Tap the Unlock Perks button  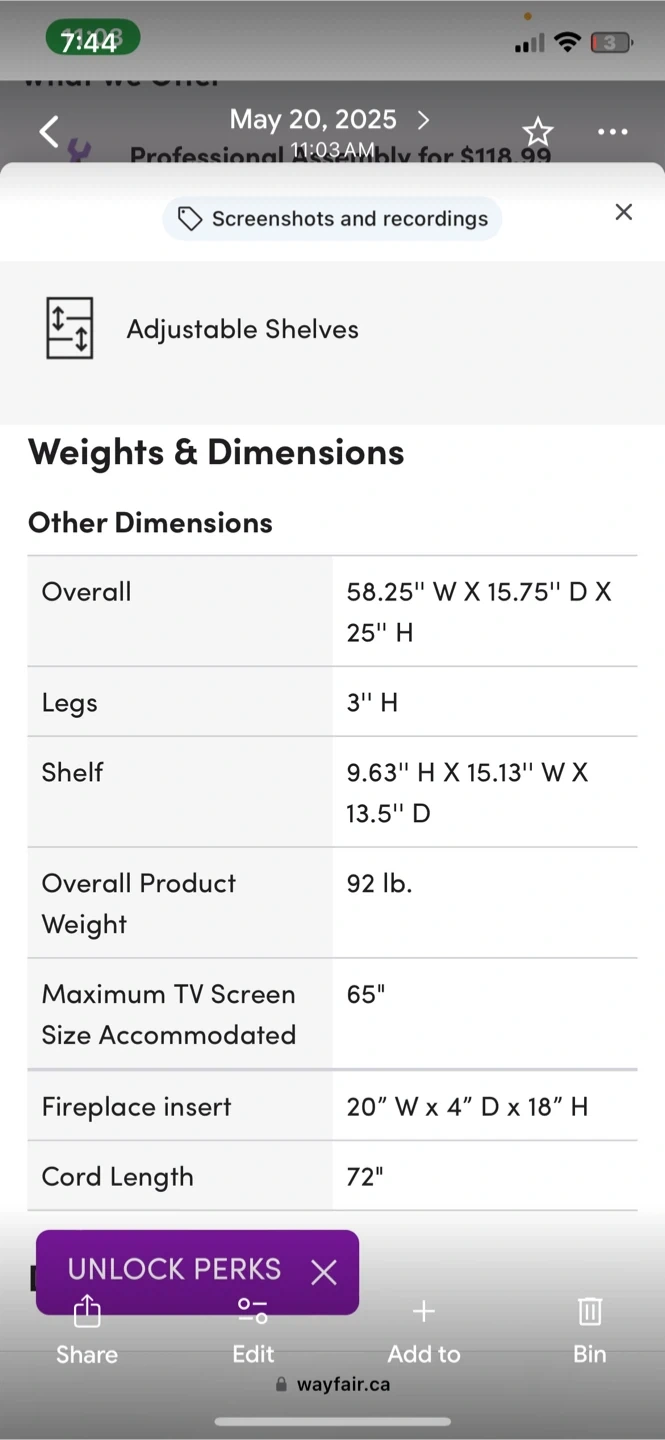(174, 1269)
